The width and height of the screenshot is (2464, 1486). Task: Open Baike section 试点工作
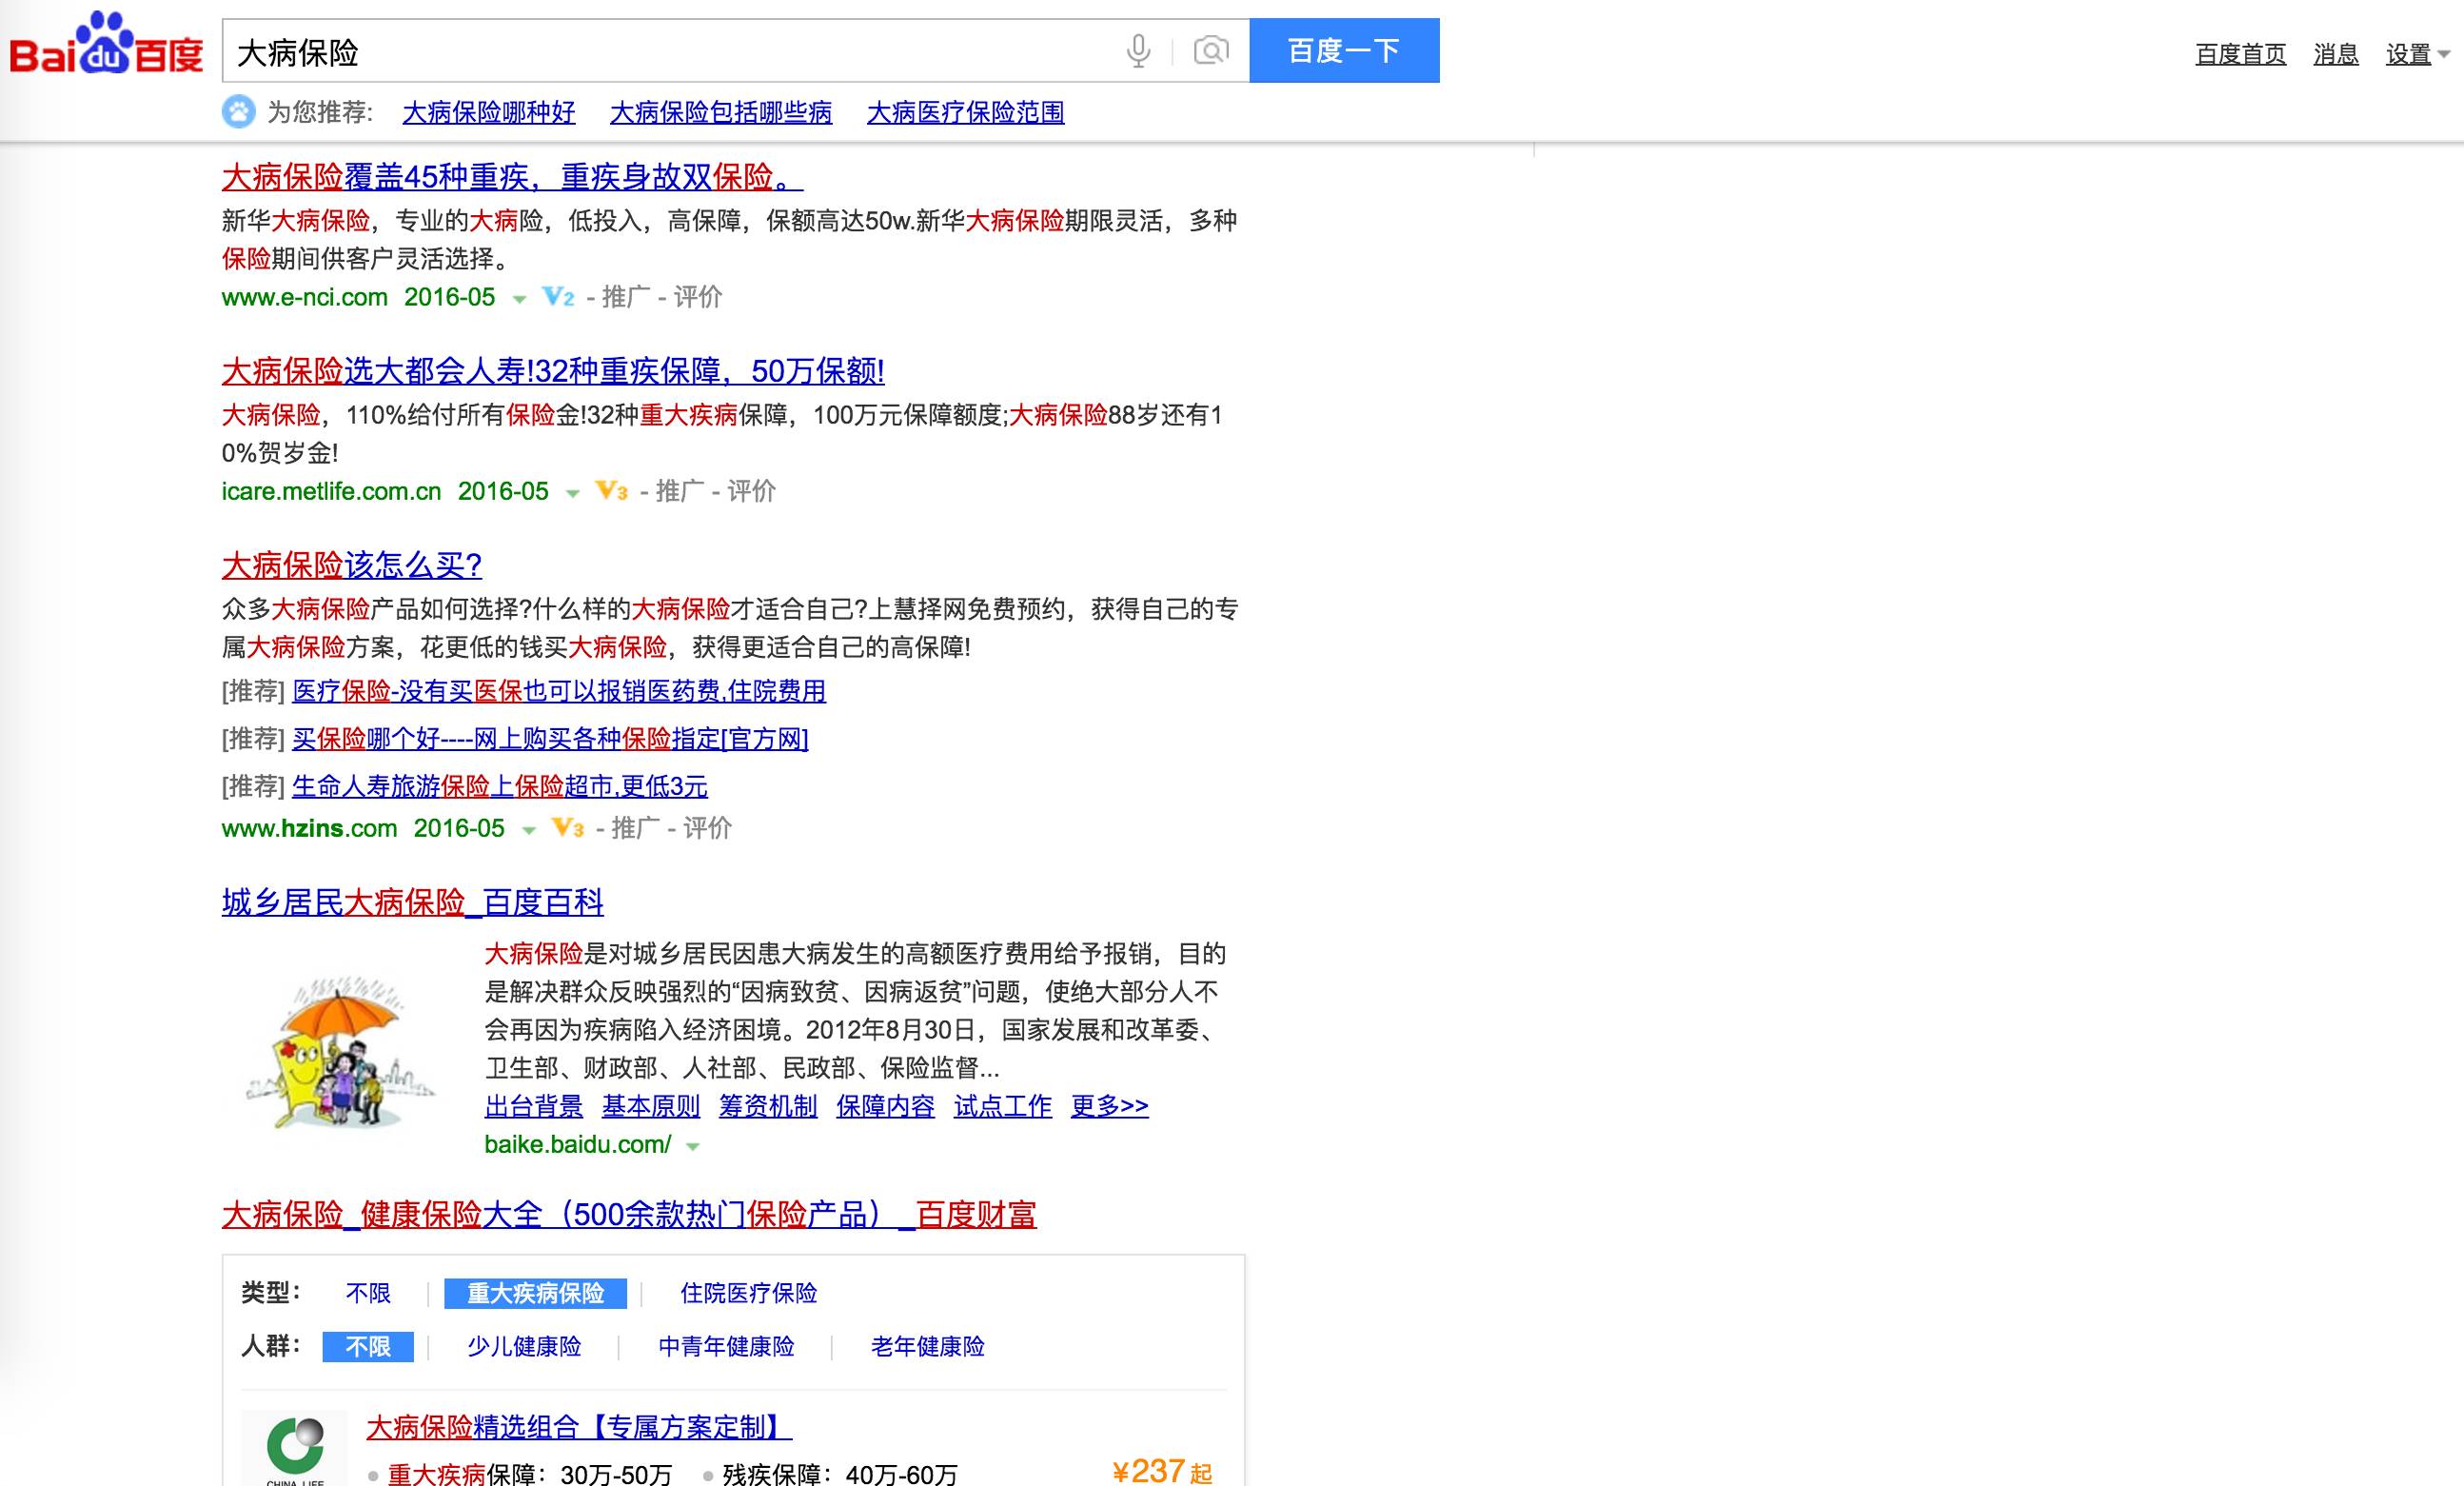point(1003,1106)
